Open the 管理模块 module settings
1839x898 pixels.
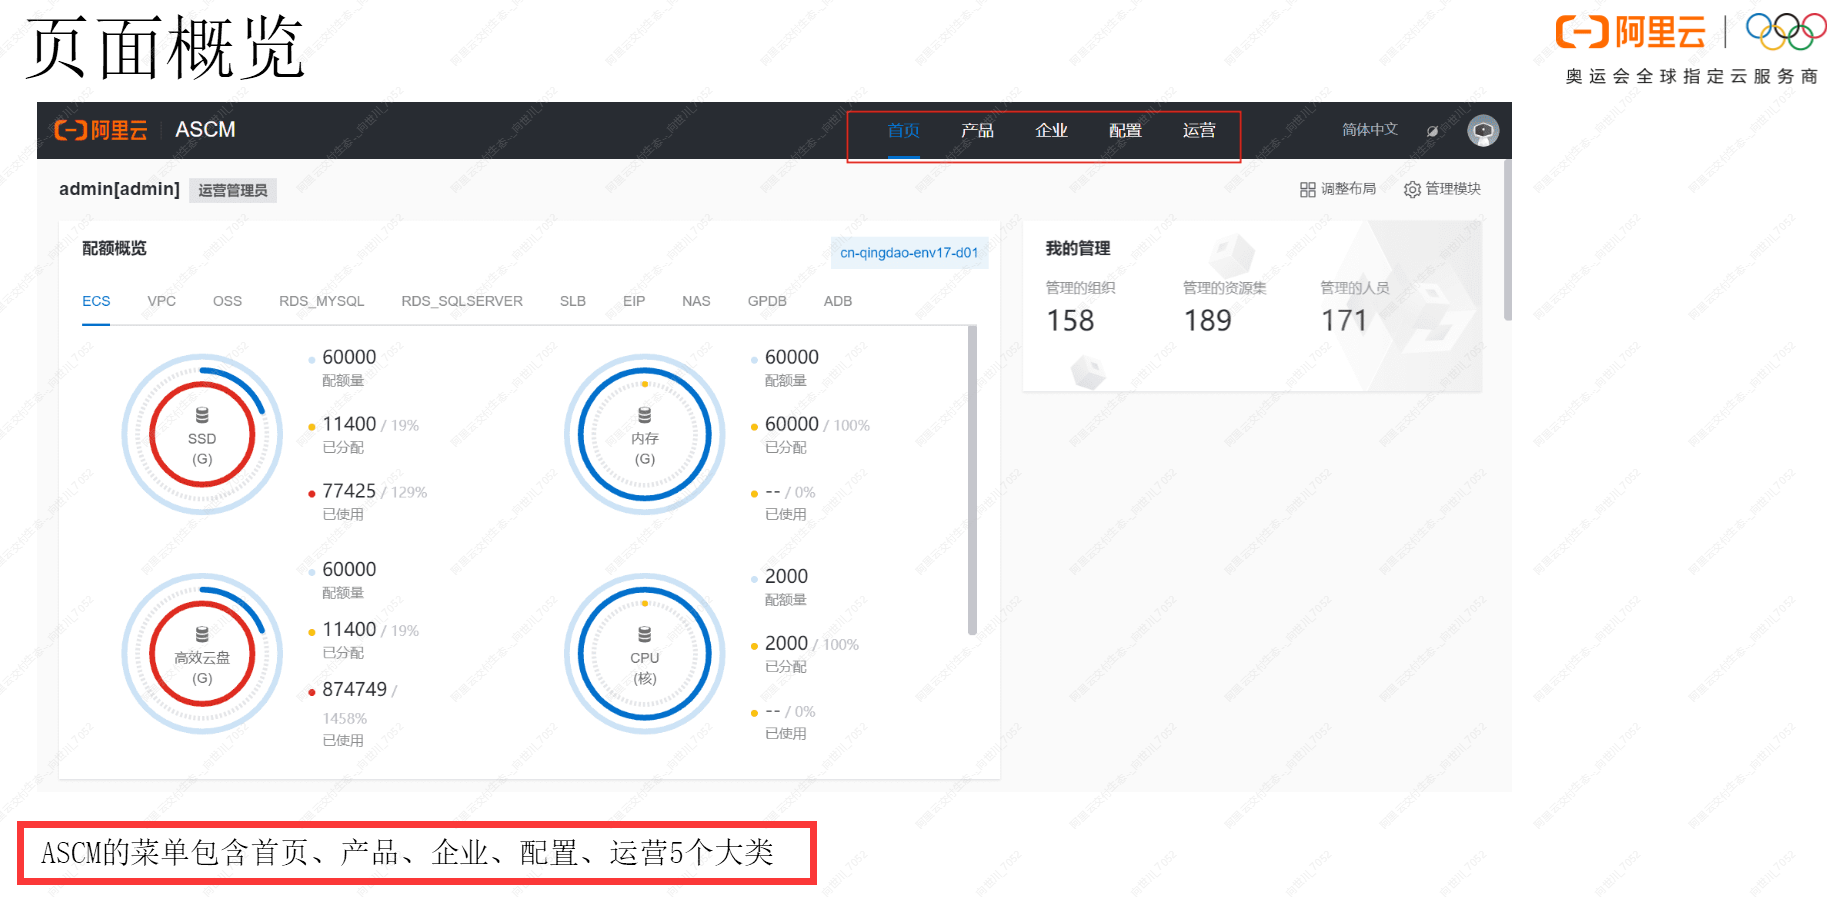pos(1442,189)
